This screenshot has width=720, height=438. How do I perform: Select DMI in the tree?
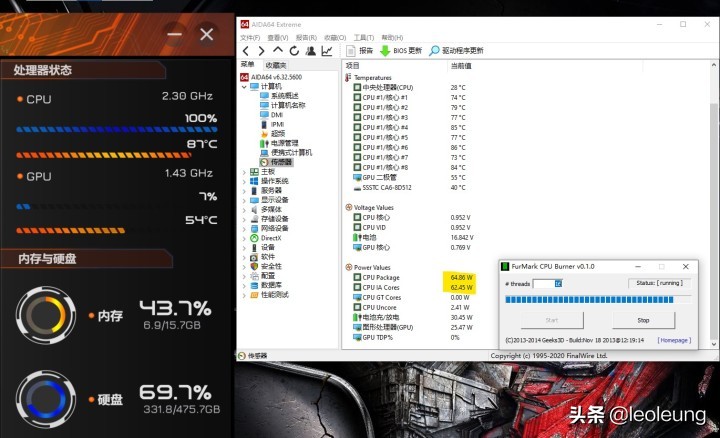click(x=271, y=115)
